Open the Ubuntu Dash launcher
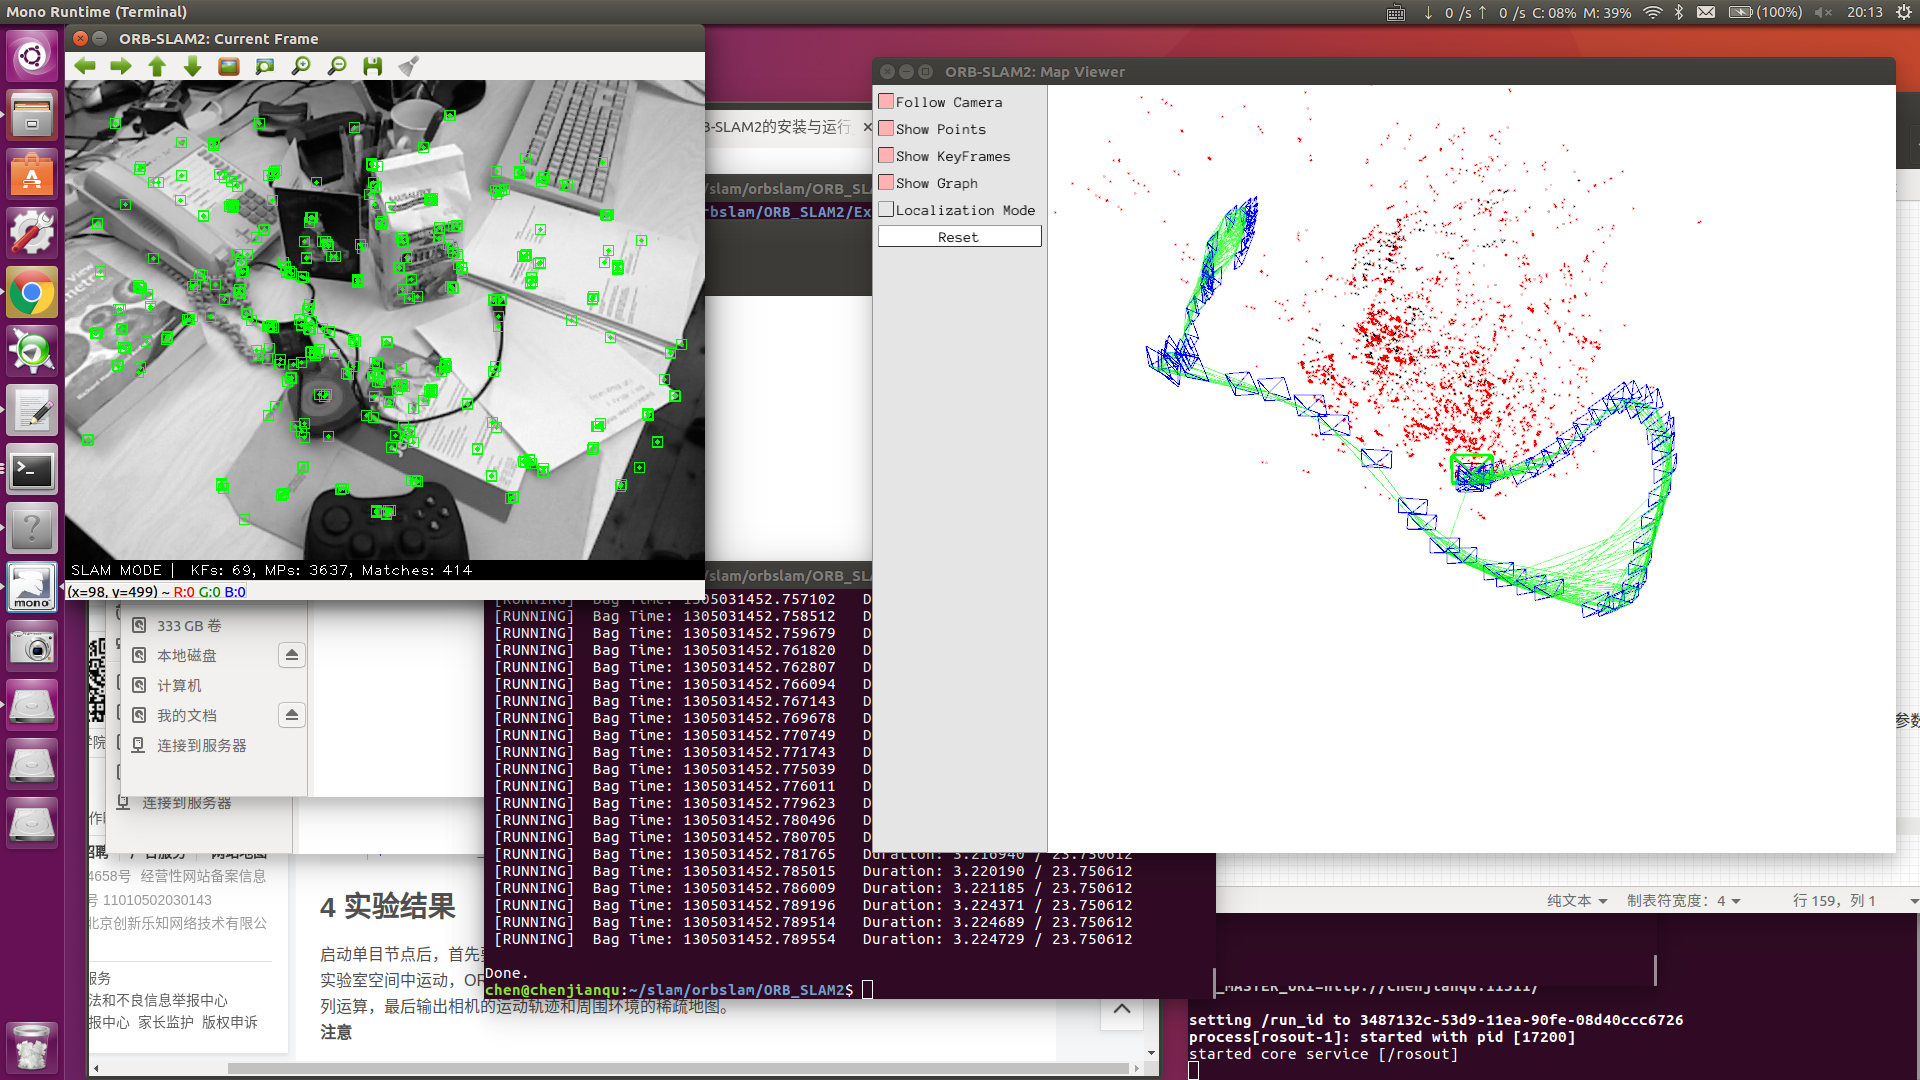The image size is (1920, 1080). click(x=32, y=54)
